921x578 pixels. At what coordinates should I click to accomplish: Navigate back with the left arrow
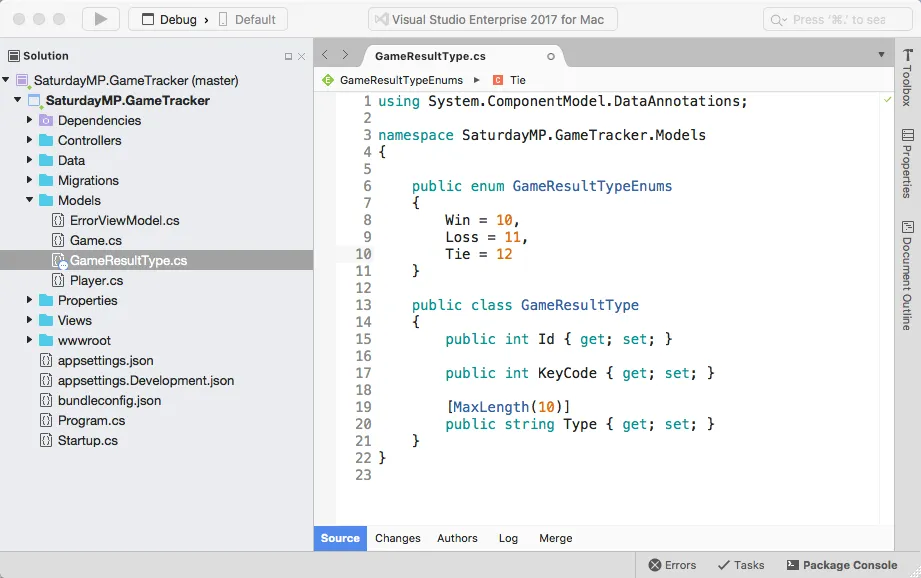pos(325,55)
